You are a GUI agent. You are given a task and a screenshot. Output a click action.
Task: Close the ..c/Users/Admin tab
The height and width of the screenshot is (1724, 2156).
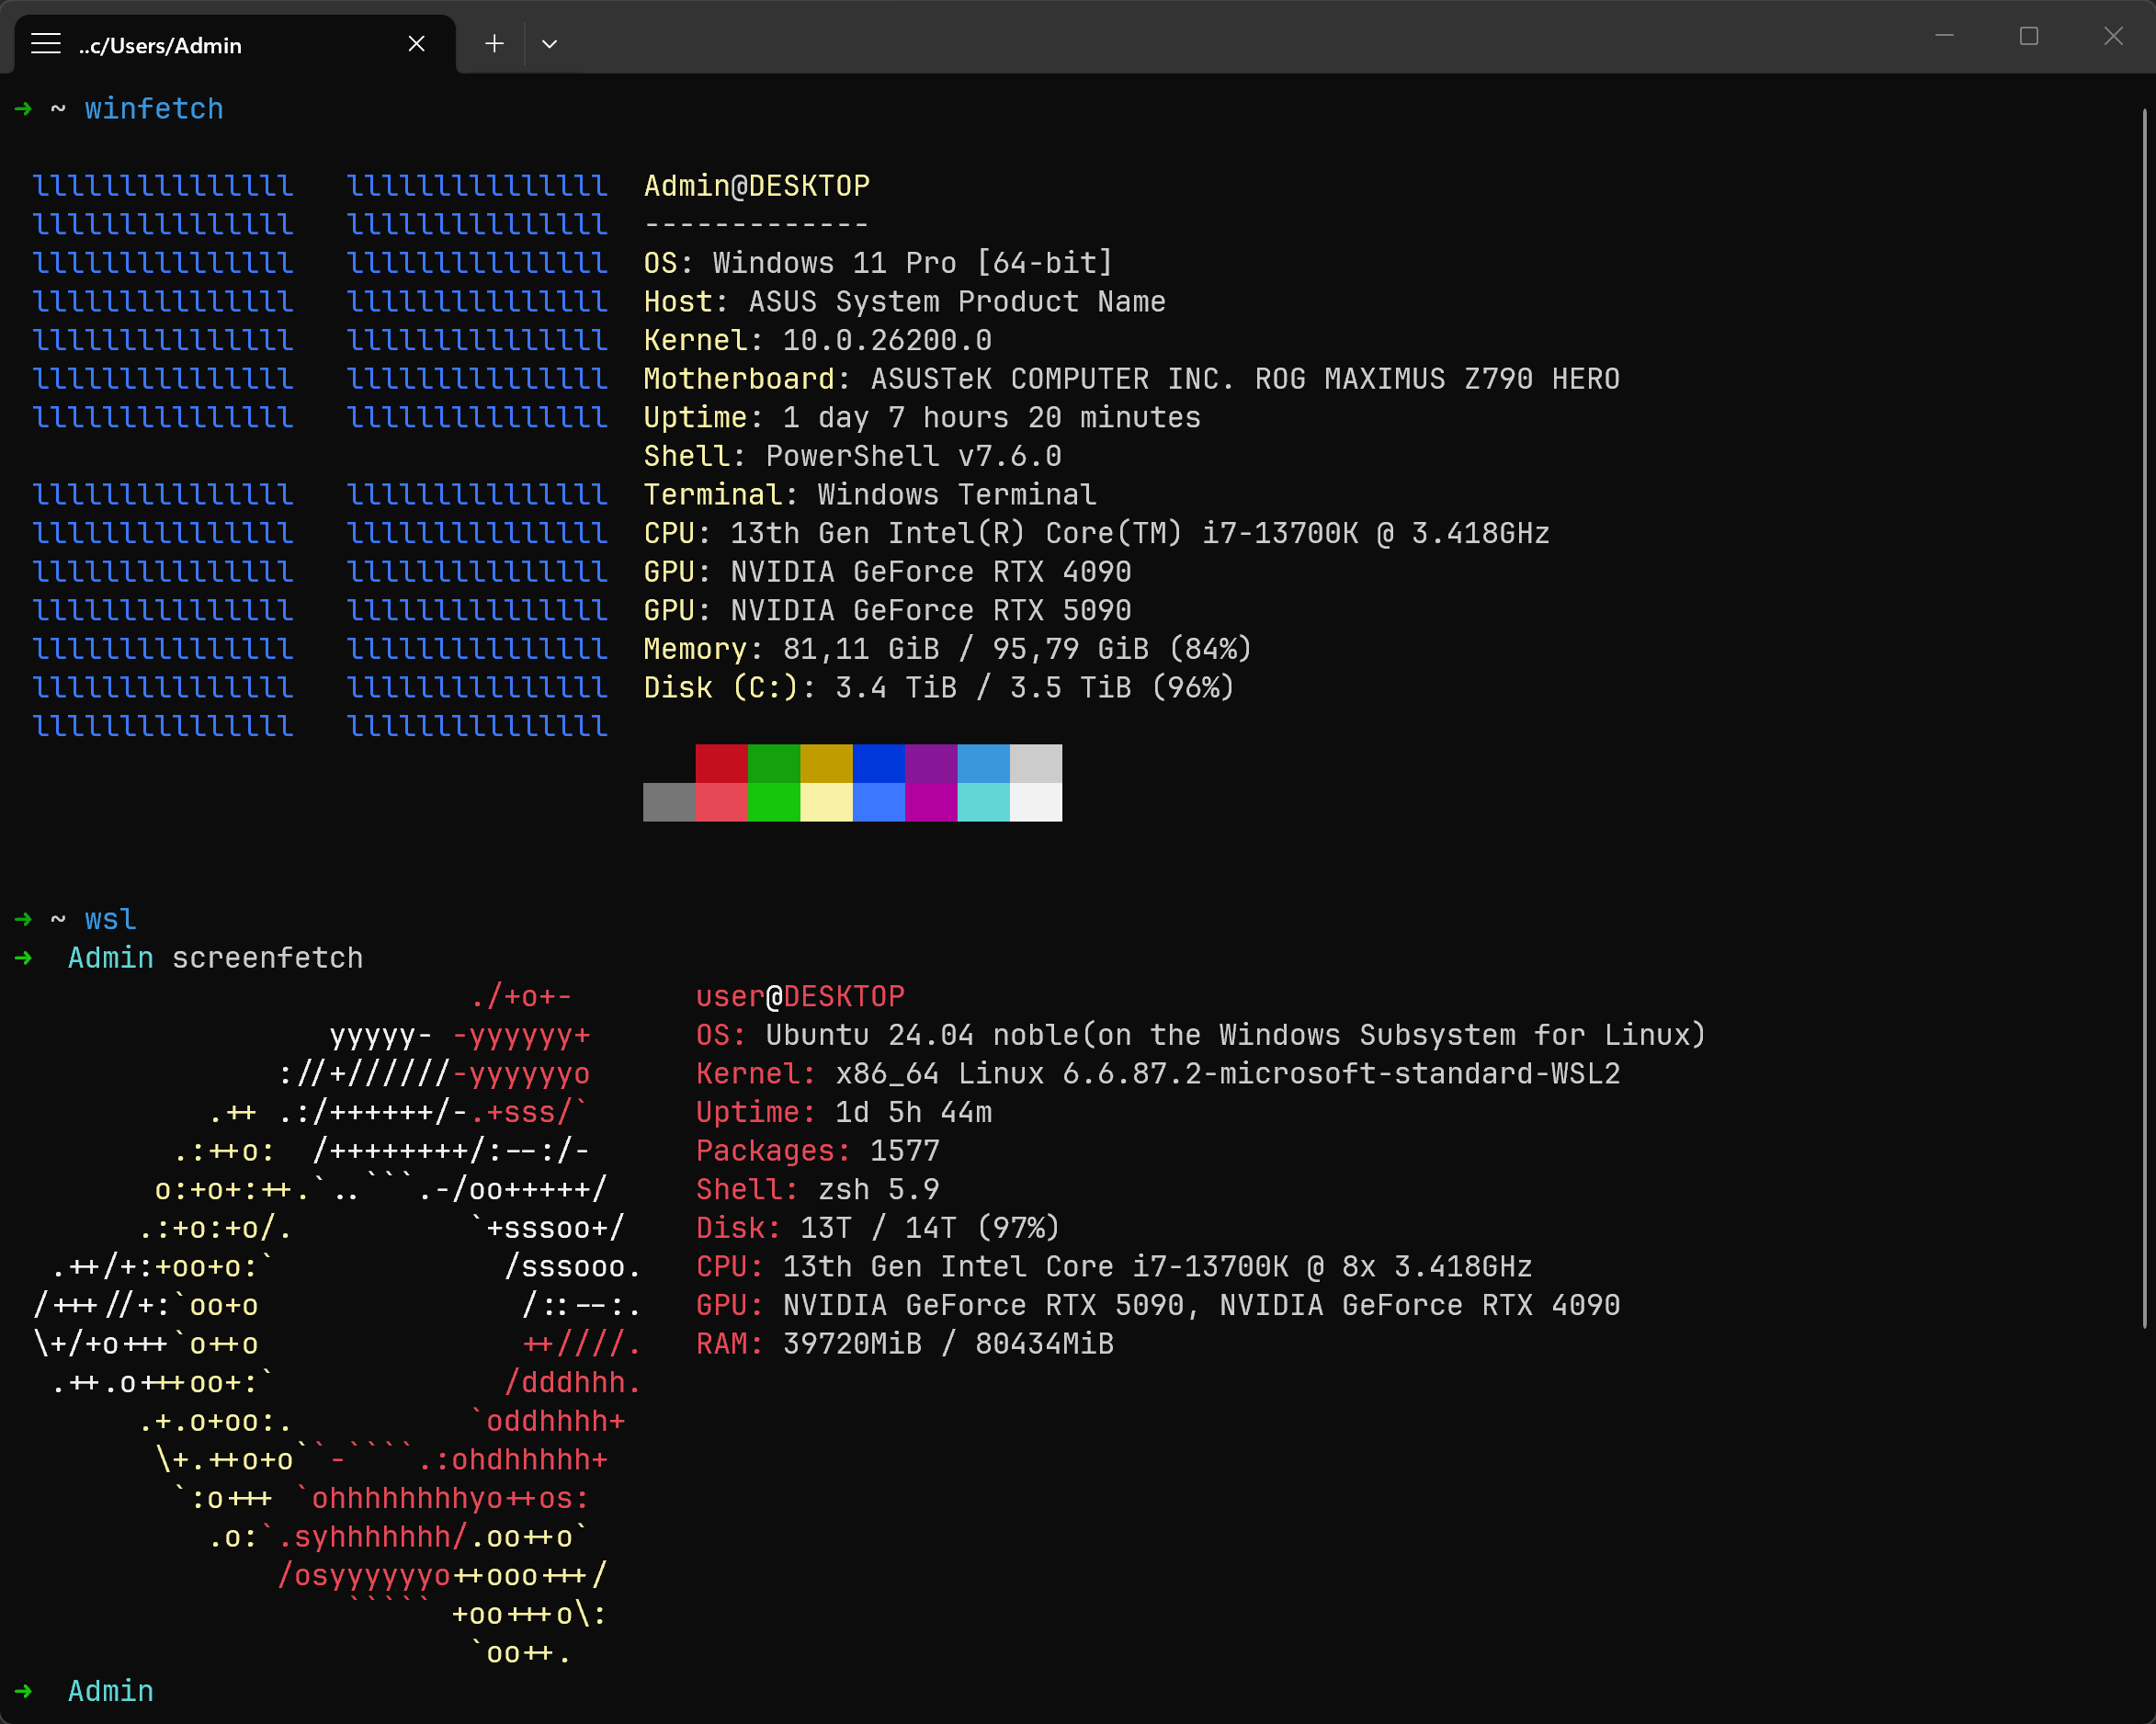[x=417, y=44]
